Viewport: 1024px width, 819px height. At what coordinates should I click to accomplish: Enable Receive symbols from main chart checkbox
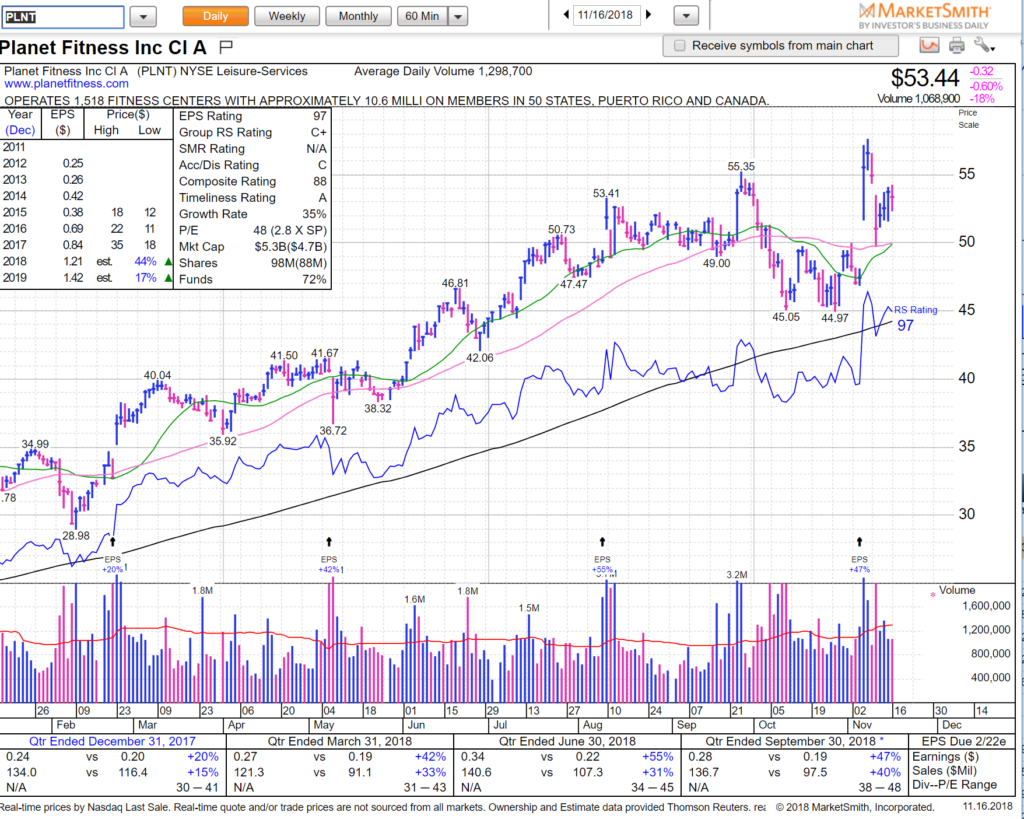point(679,46)
